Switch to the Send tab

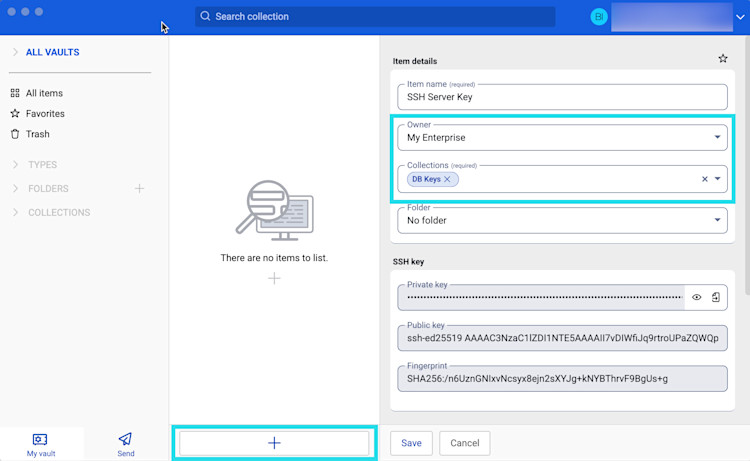[125, 443]
